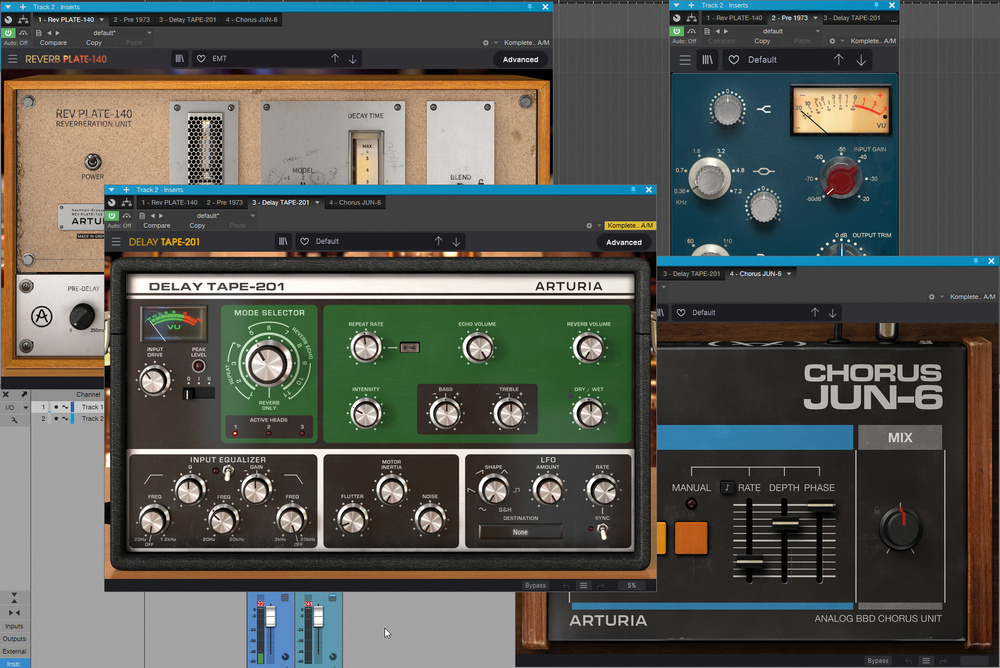Open preset library browser in Delay TAPE-201

click(x=284, y=242)
